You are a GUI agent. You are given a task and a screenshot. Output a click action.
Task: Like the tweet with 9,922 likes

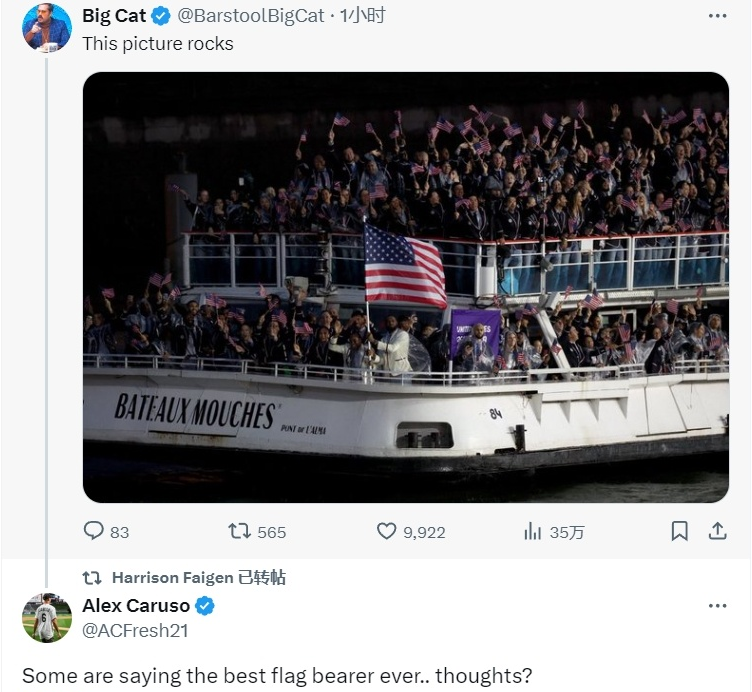coord(411,532)
